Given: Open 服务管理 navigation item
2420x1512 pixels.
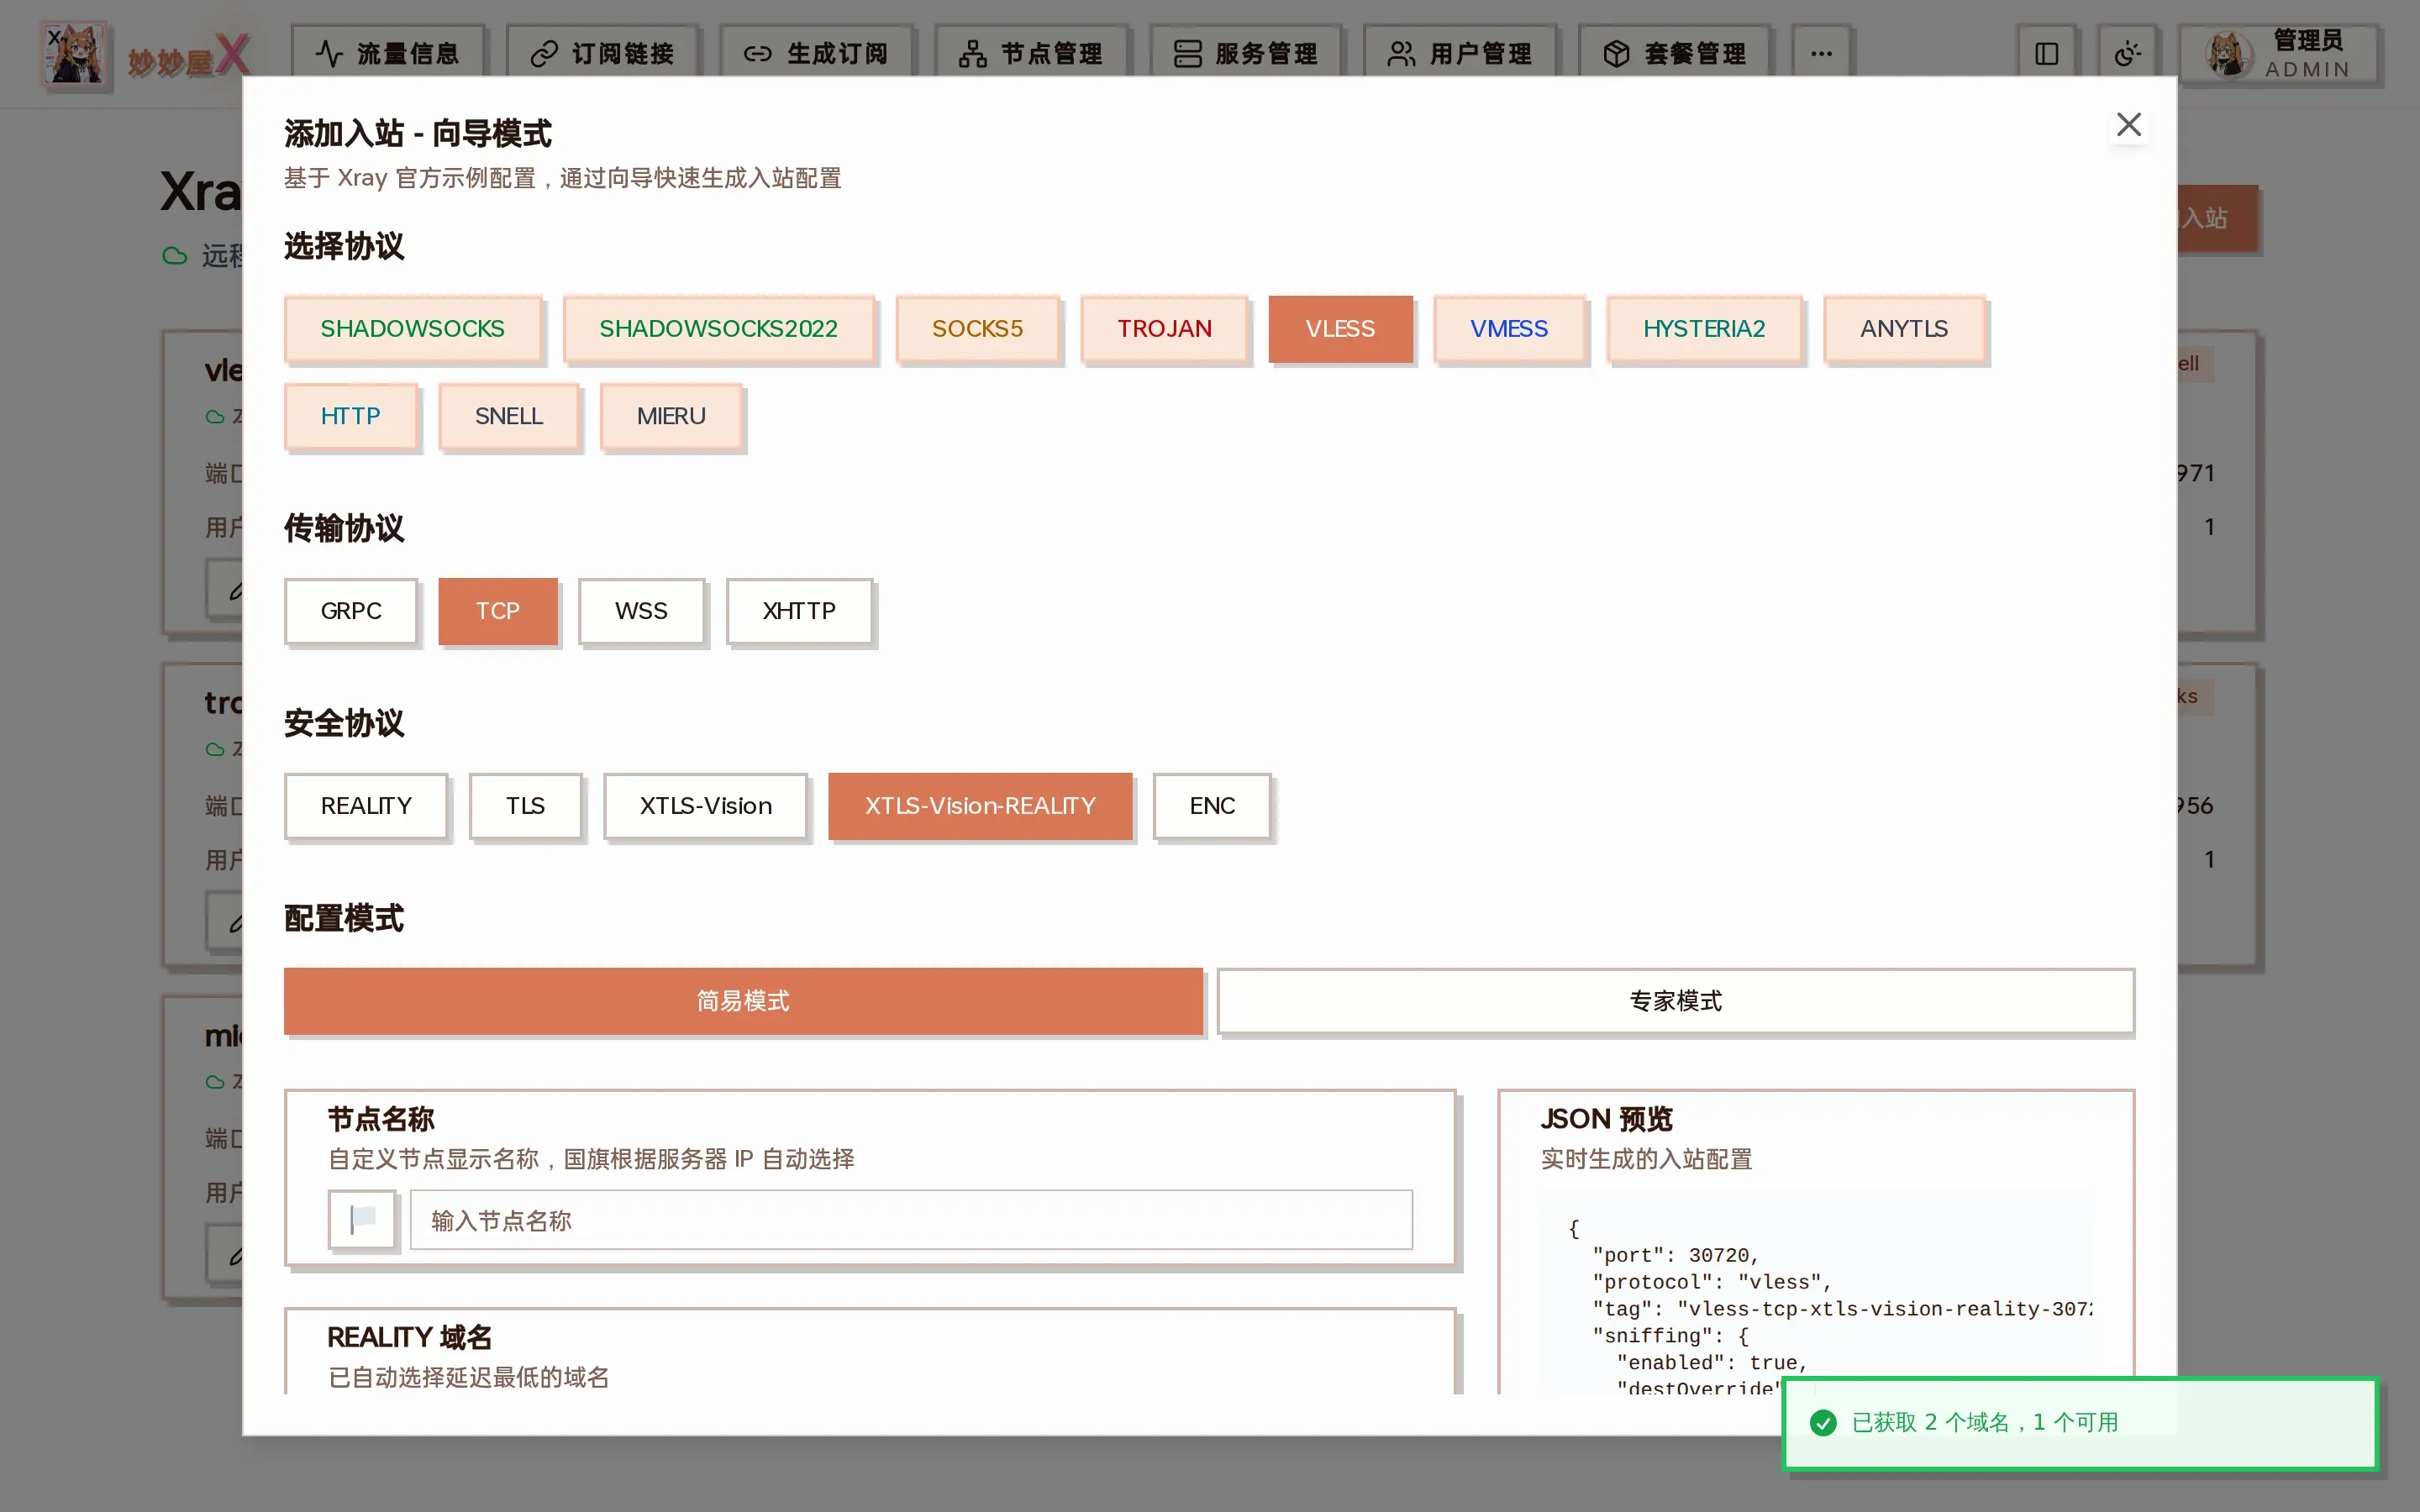Looking at the screenshot, I should pyautogui.click(x=1245, y=54).
